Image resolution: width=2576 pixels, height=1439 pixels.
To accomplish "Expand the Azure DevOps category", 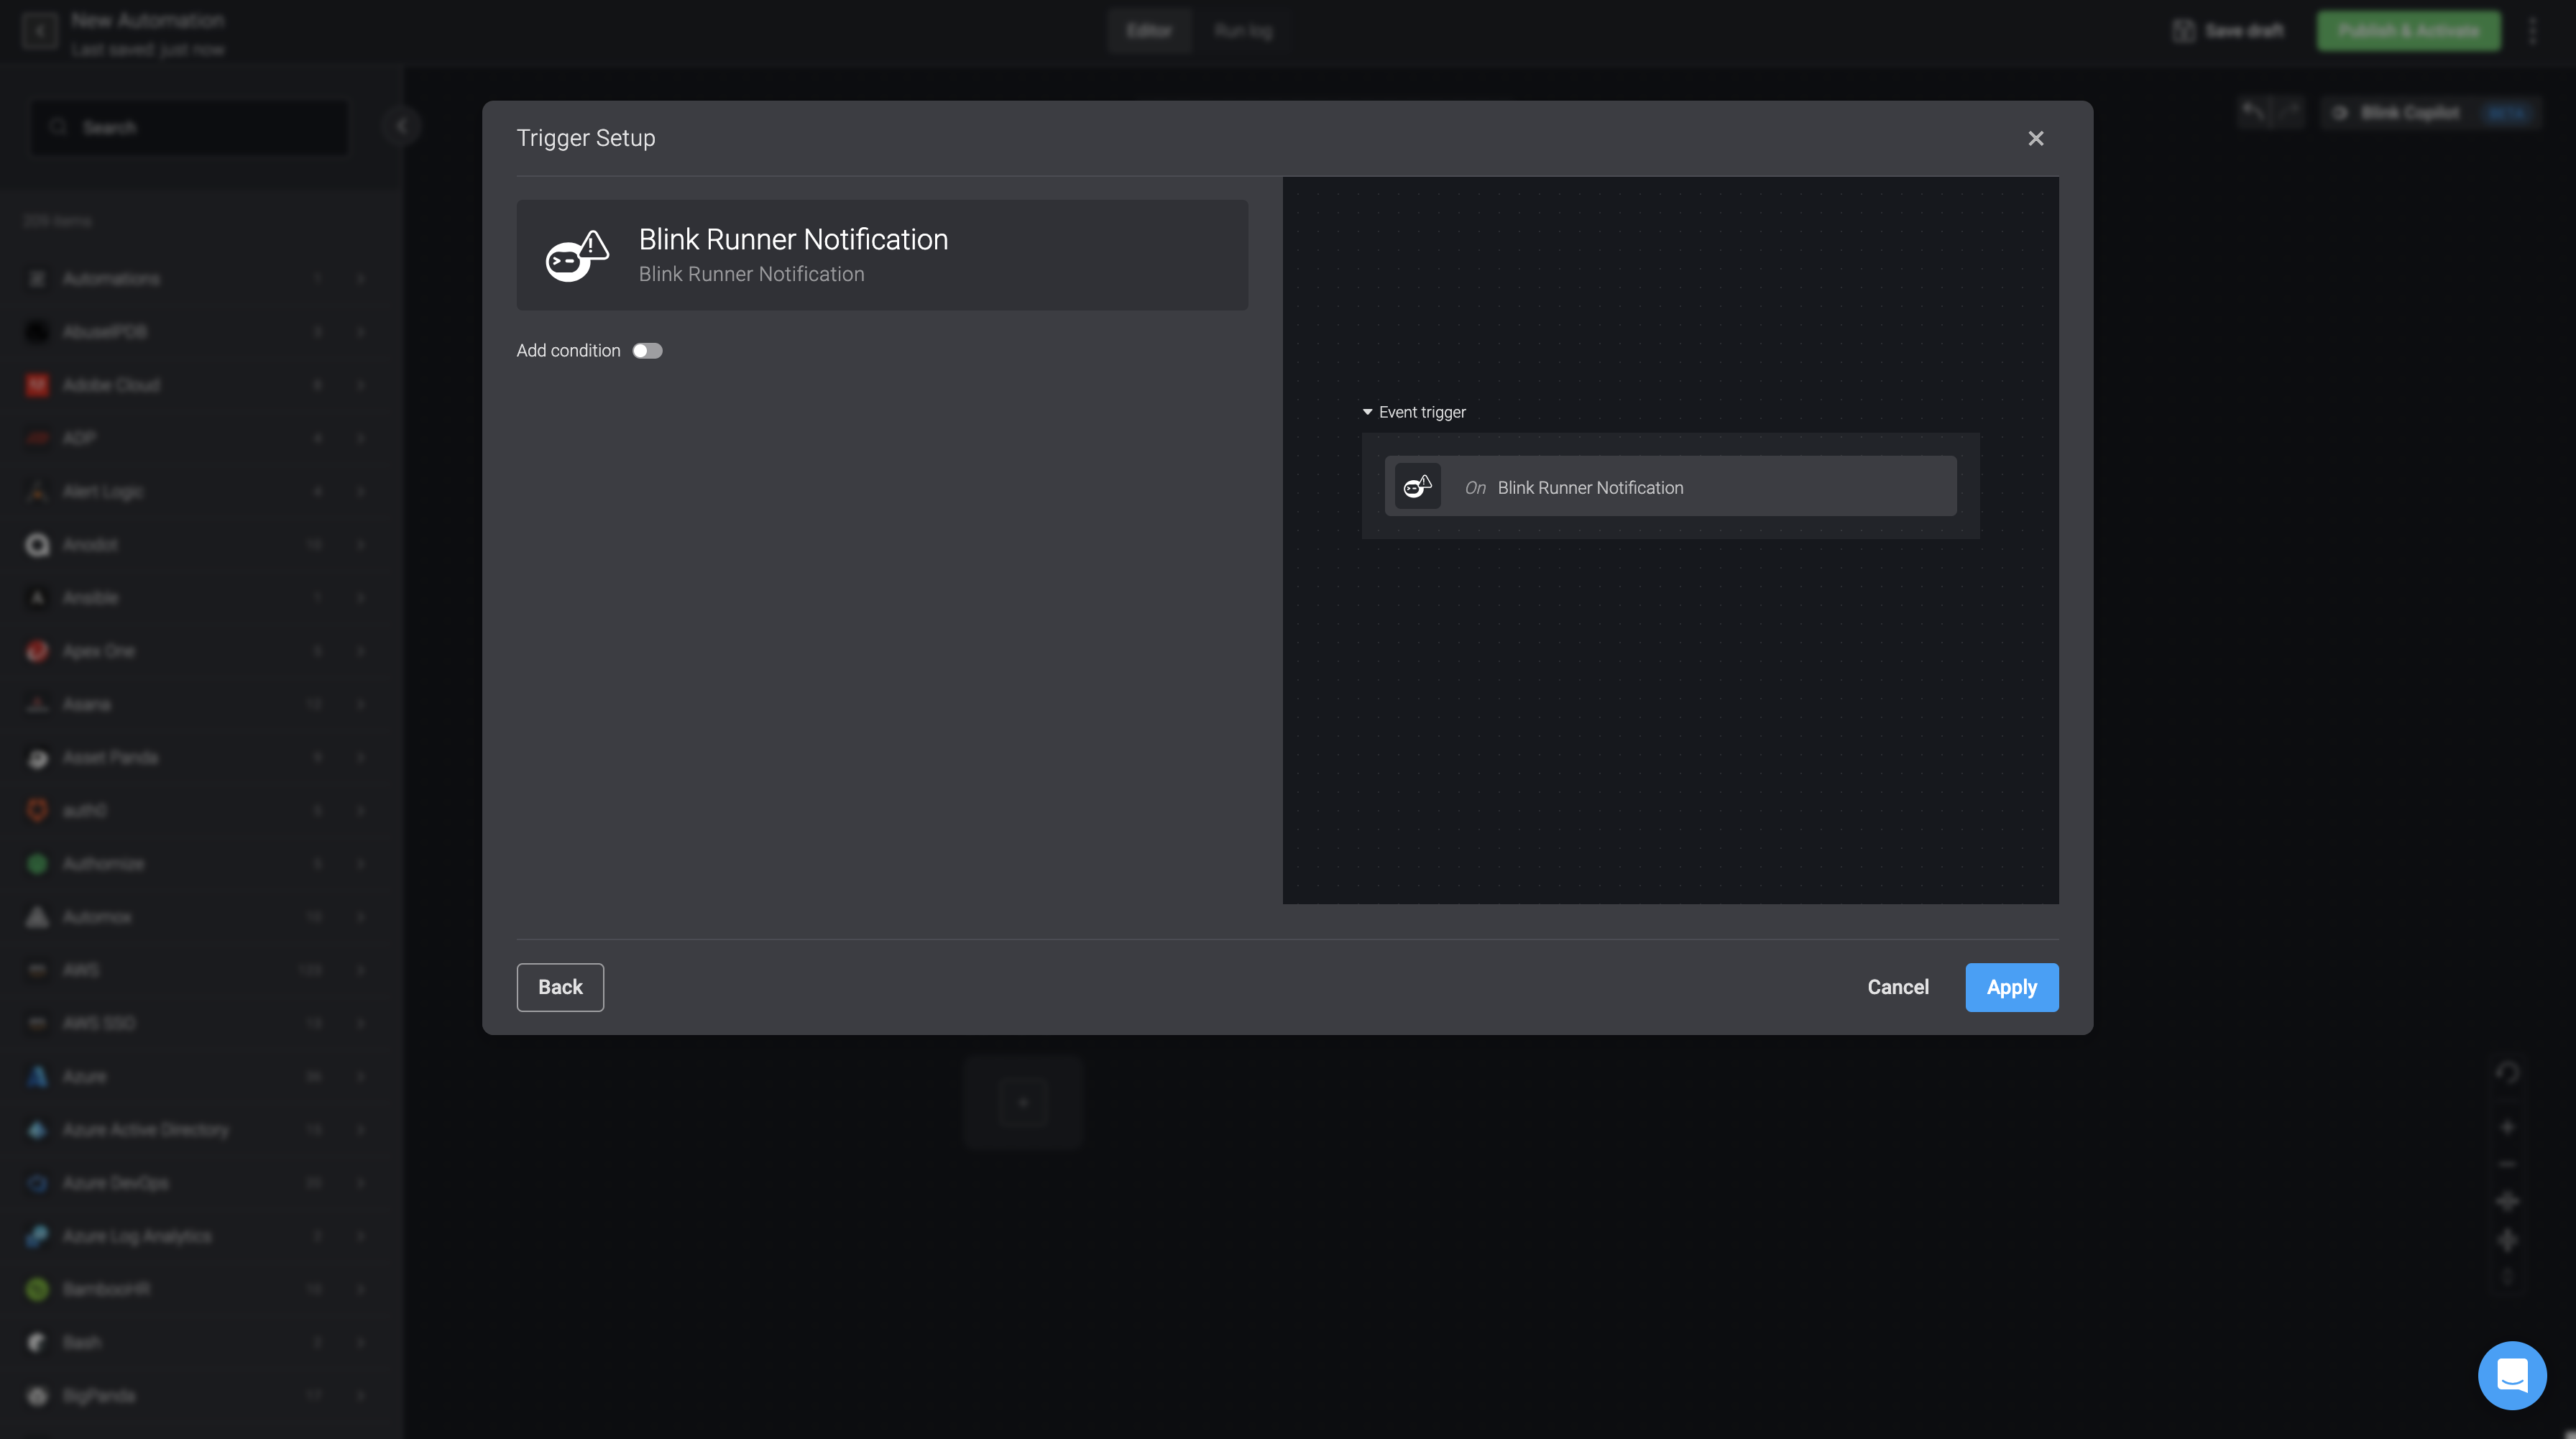I will [360, 1183].
